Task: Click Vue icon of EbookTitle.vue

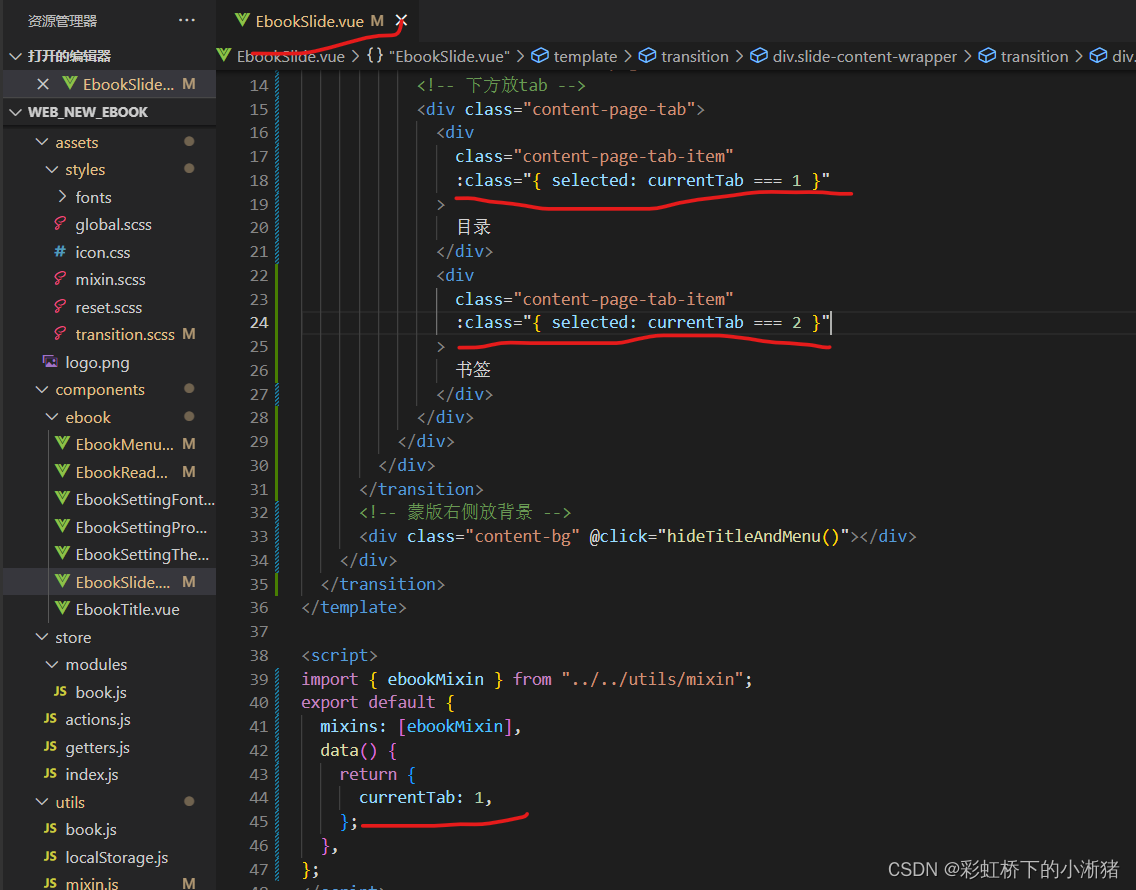Action: tap(63, 609)
